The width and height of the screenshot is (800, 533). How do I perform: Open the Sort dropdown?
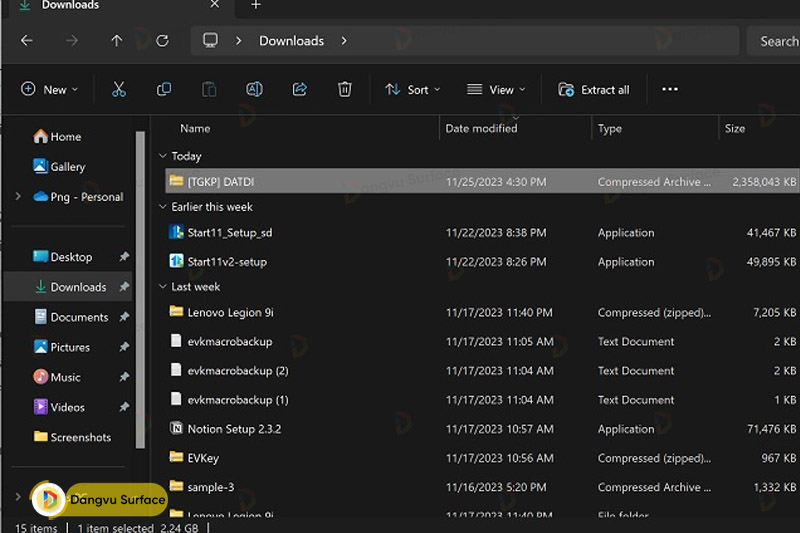click(413, 89)
